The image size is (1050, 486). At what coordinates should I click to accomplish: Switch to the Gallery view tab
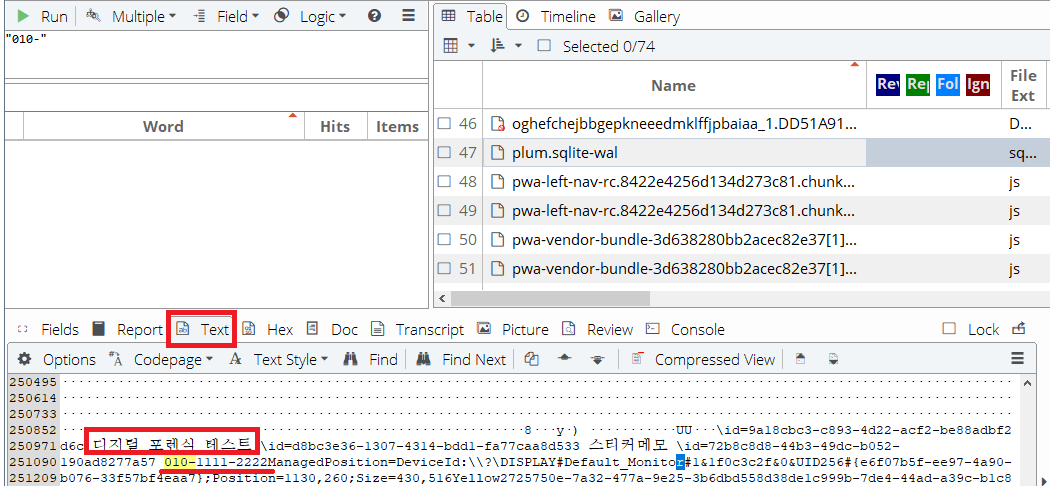point(645,16)
